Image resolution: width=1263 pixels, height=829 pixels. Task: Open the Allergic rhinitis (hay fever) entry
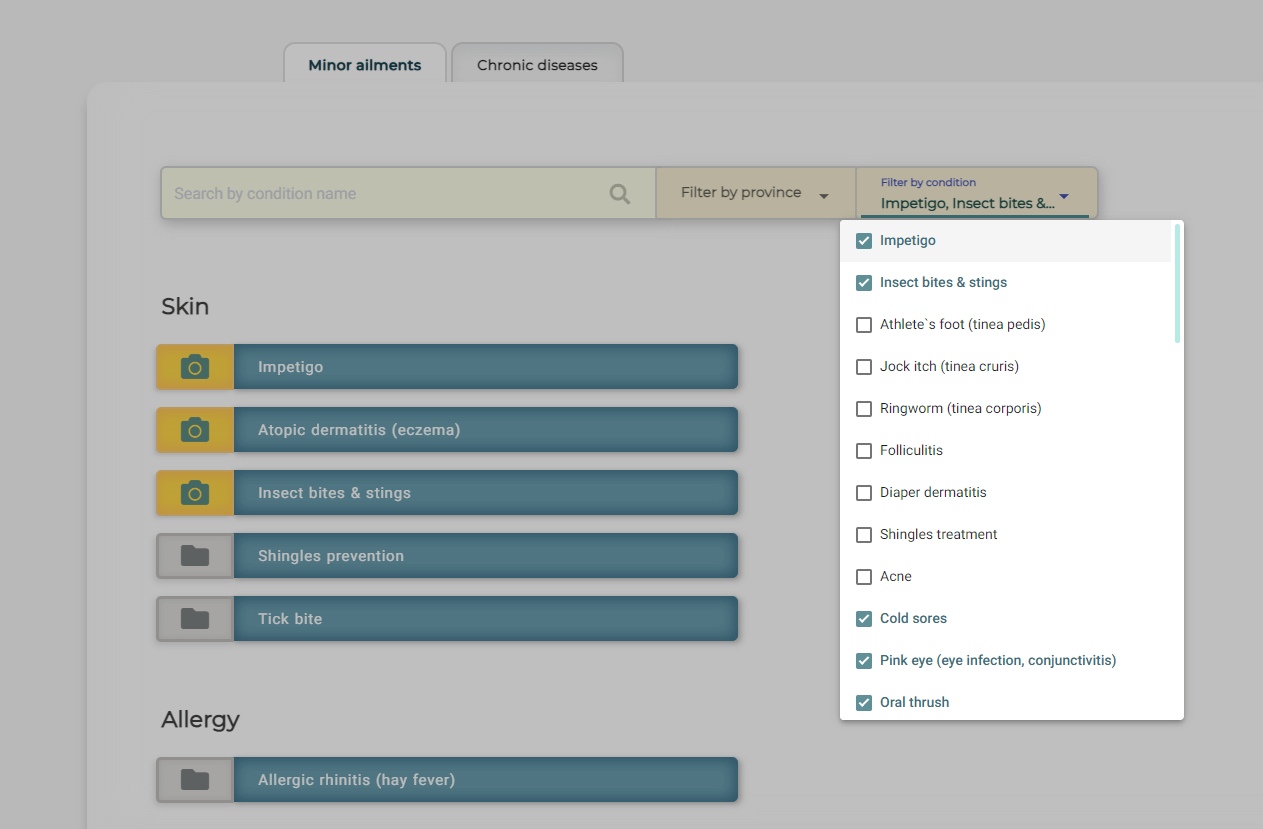(x=485, y=779)
